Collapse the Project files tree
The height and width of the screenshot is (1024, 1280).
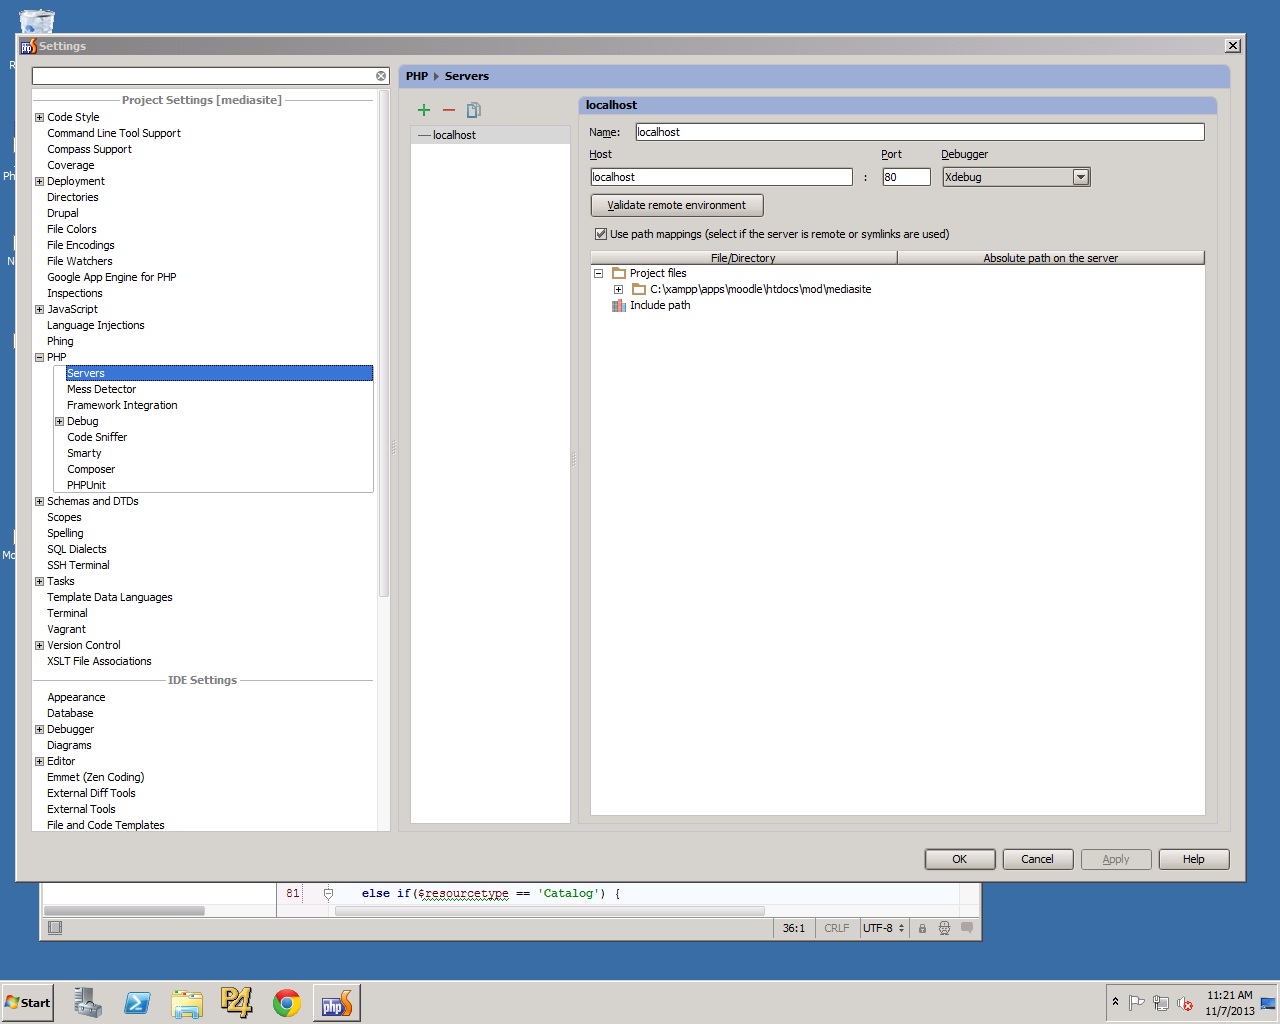[x=598, y=273]
